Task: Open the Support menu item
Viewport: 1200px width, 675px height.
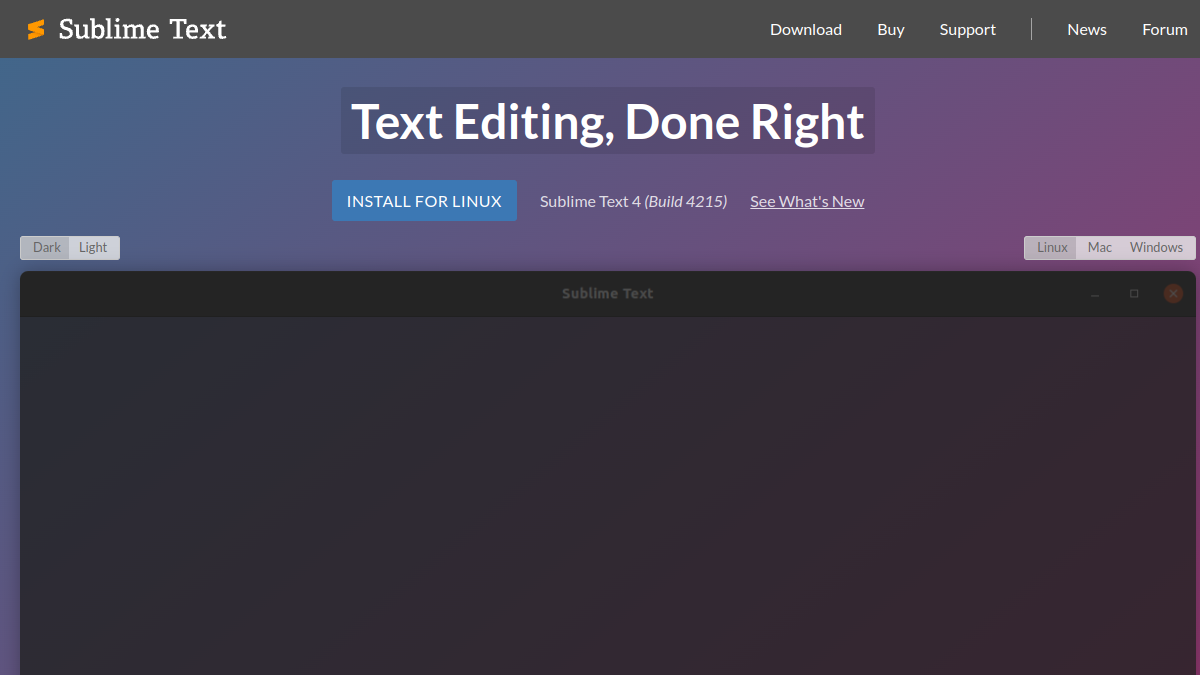Action: [x=968, y=29]
